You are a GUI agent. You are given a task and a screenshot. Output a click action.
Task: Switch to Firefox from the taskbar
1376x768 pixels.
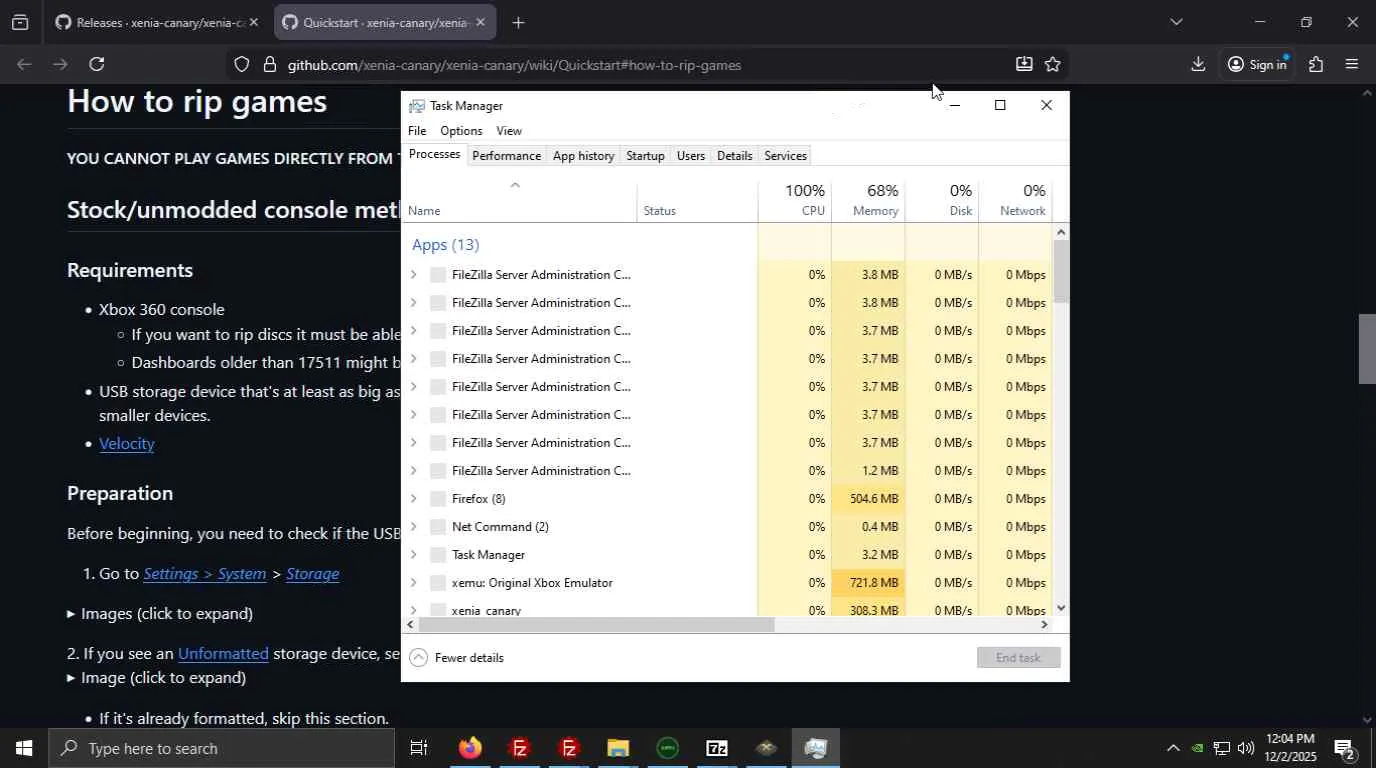pos(470,748)
